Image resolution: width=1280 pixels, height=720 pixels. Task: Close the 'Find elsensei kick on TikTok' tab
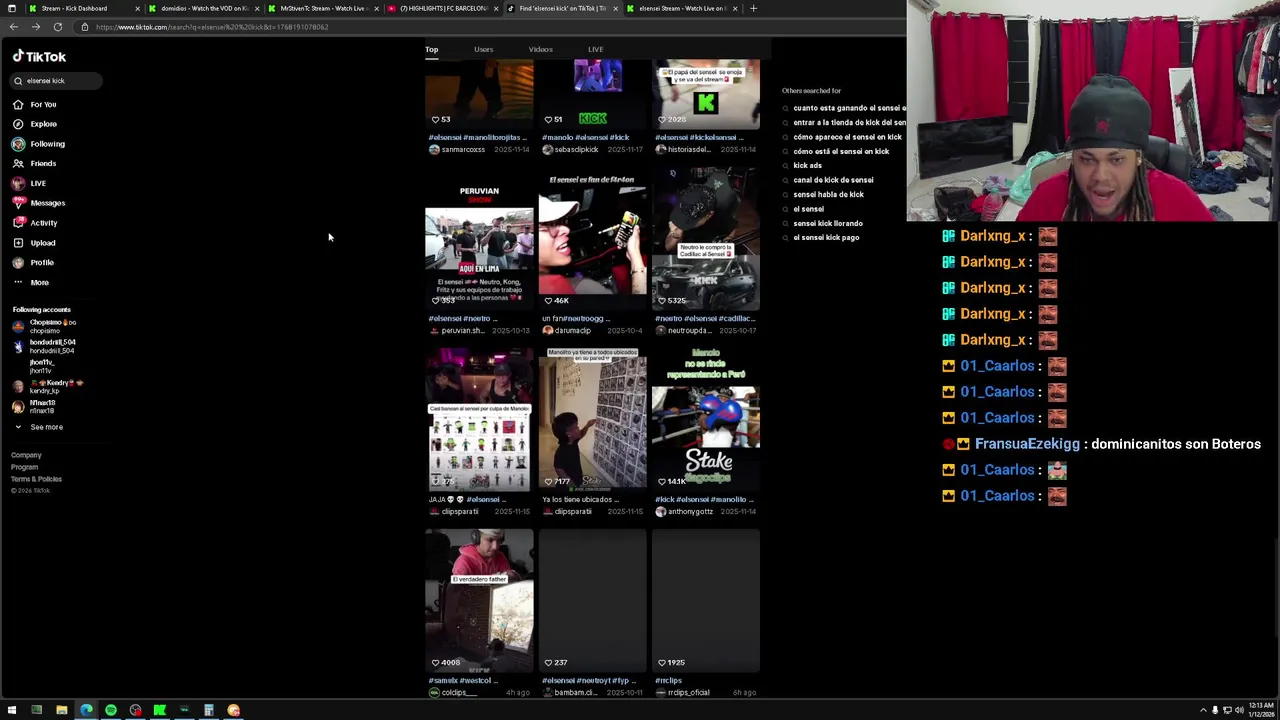pos(615,8)
